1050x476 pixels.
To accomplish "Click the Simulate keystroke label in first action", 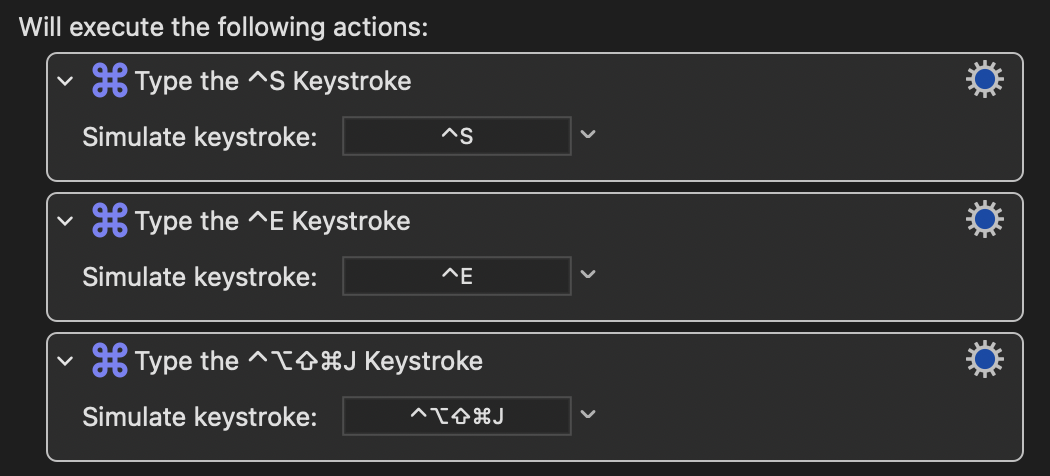I will tap(200, 137).
